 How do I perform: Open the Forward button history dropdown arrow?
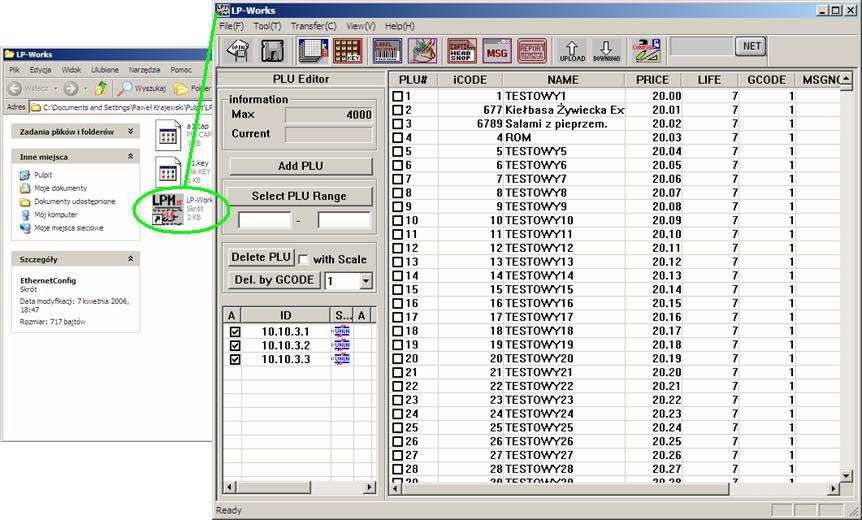point(85,88)
